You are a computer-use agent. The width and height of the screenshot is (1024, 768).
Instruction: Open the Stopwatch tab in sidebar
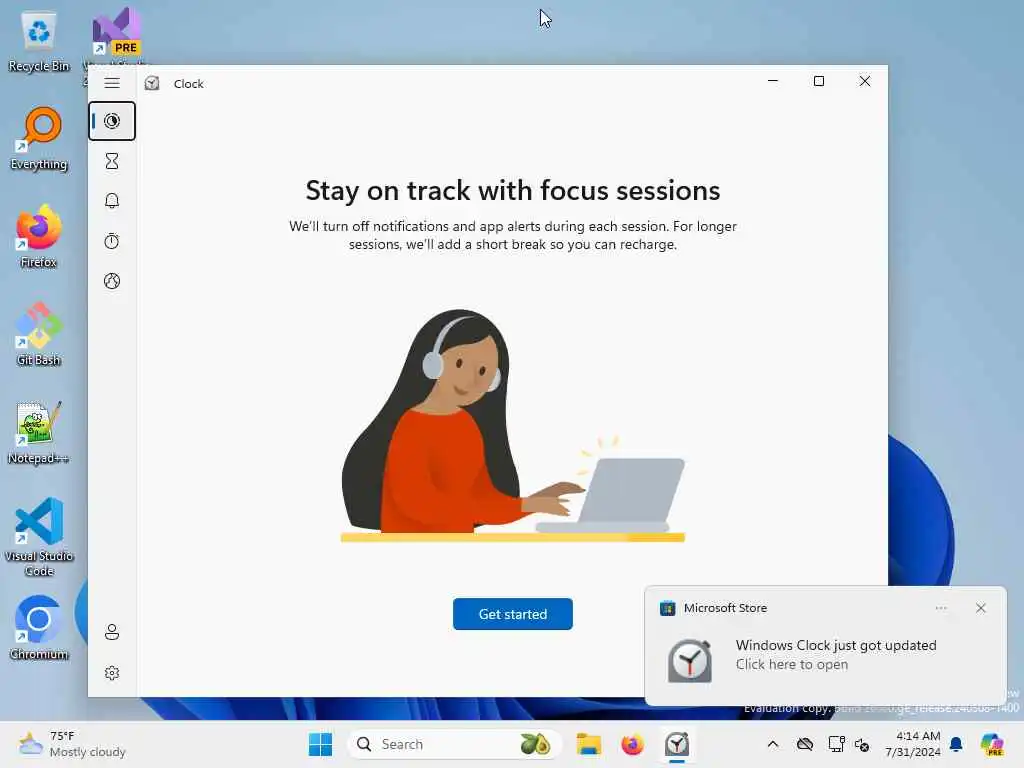[112, 241]
